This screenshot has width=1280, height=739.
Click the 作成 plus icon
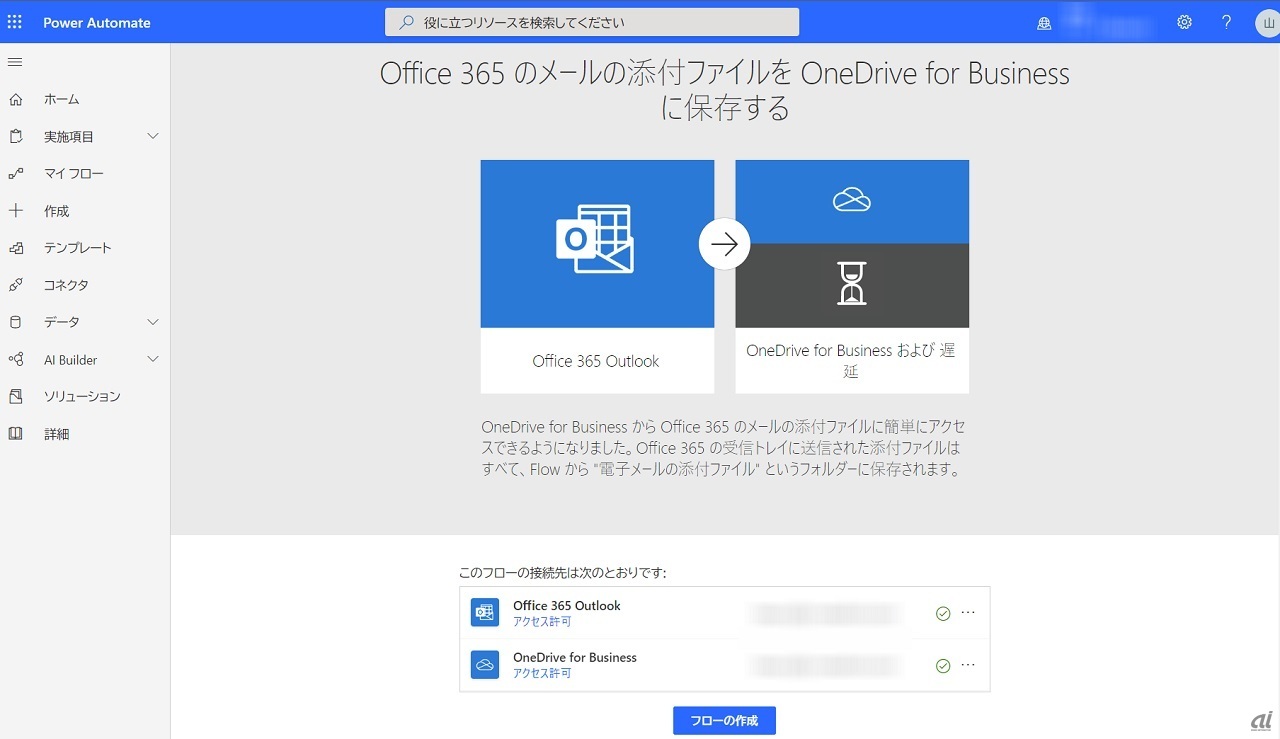point(15,211)
